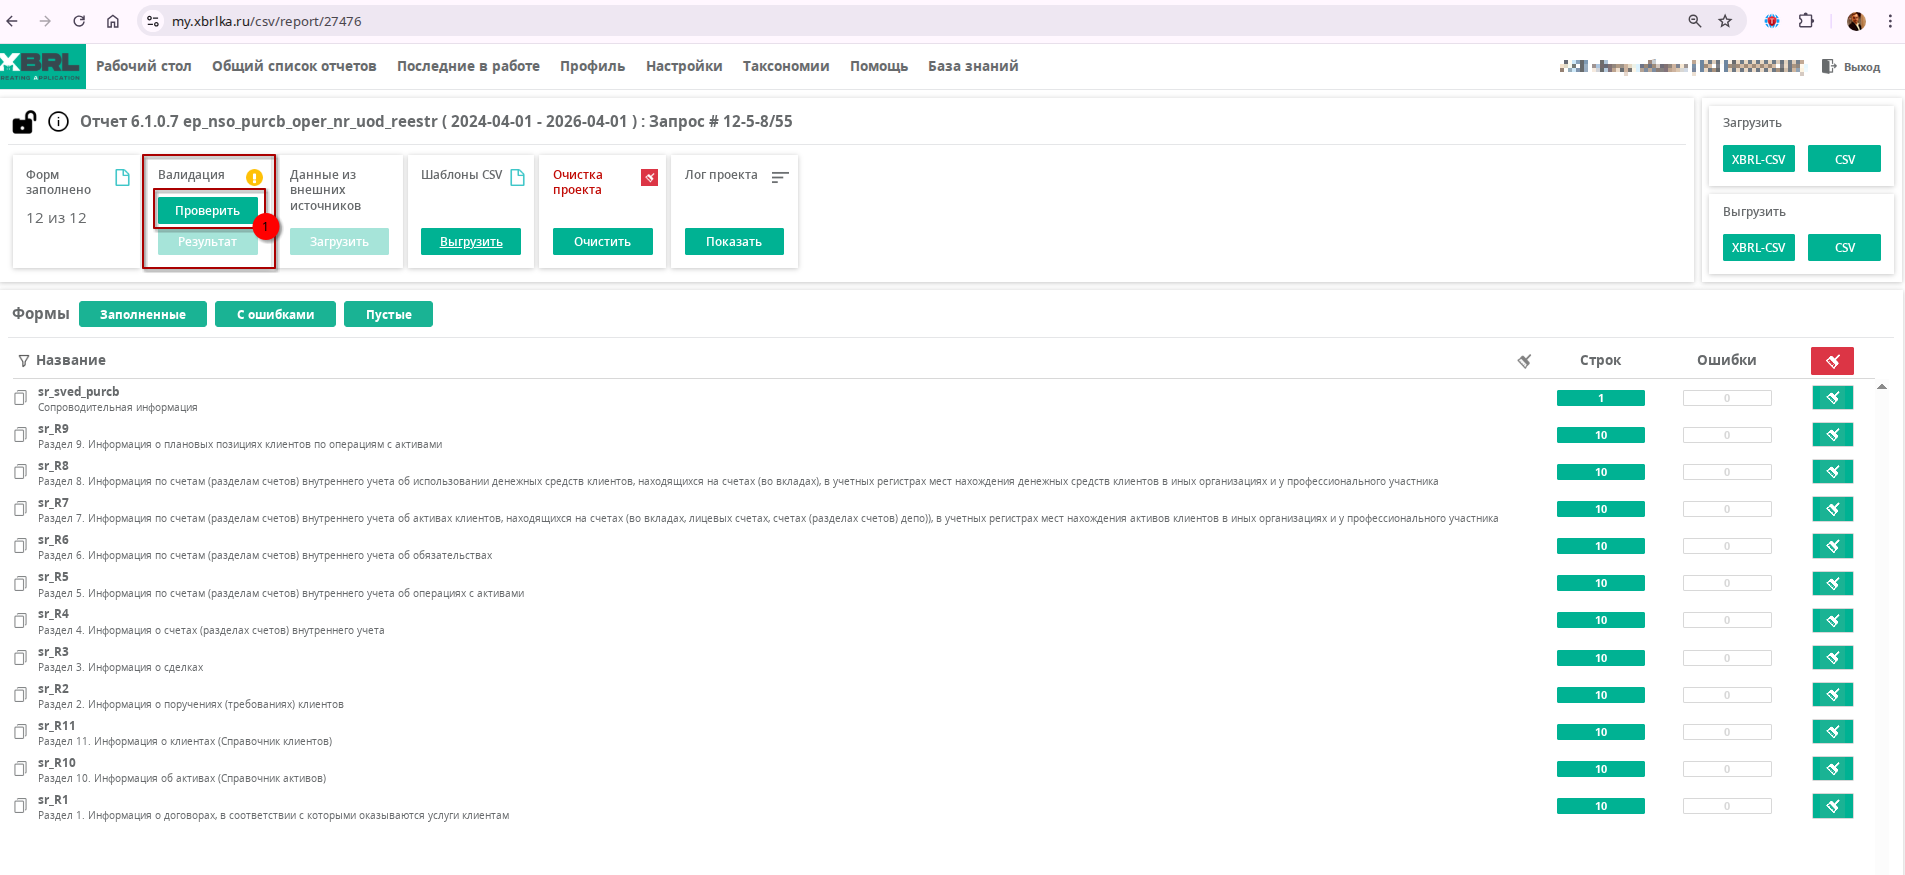Click XBRL-CSV under Загрузить

1758,159
